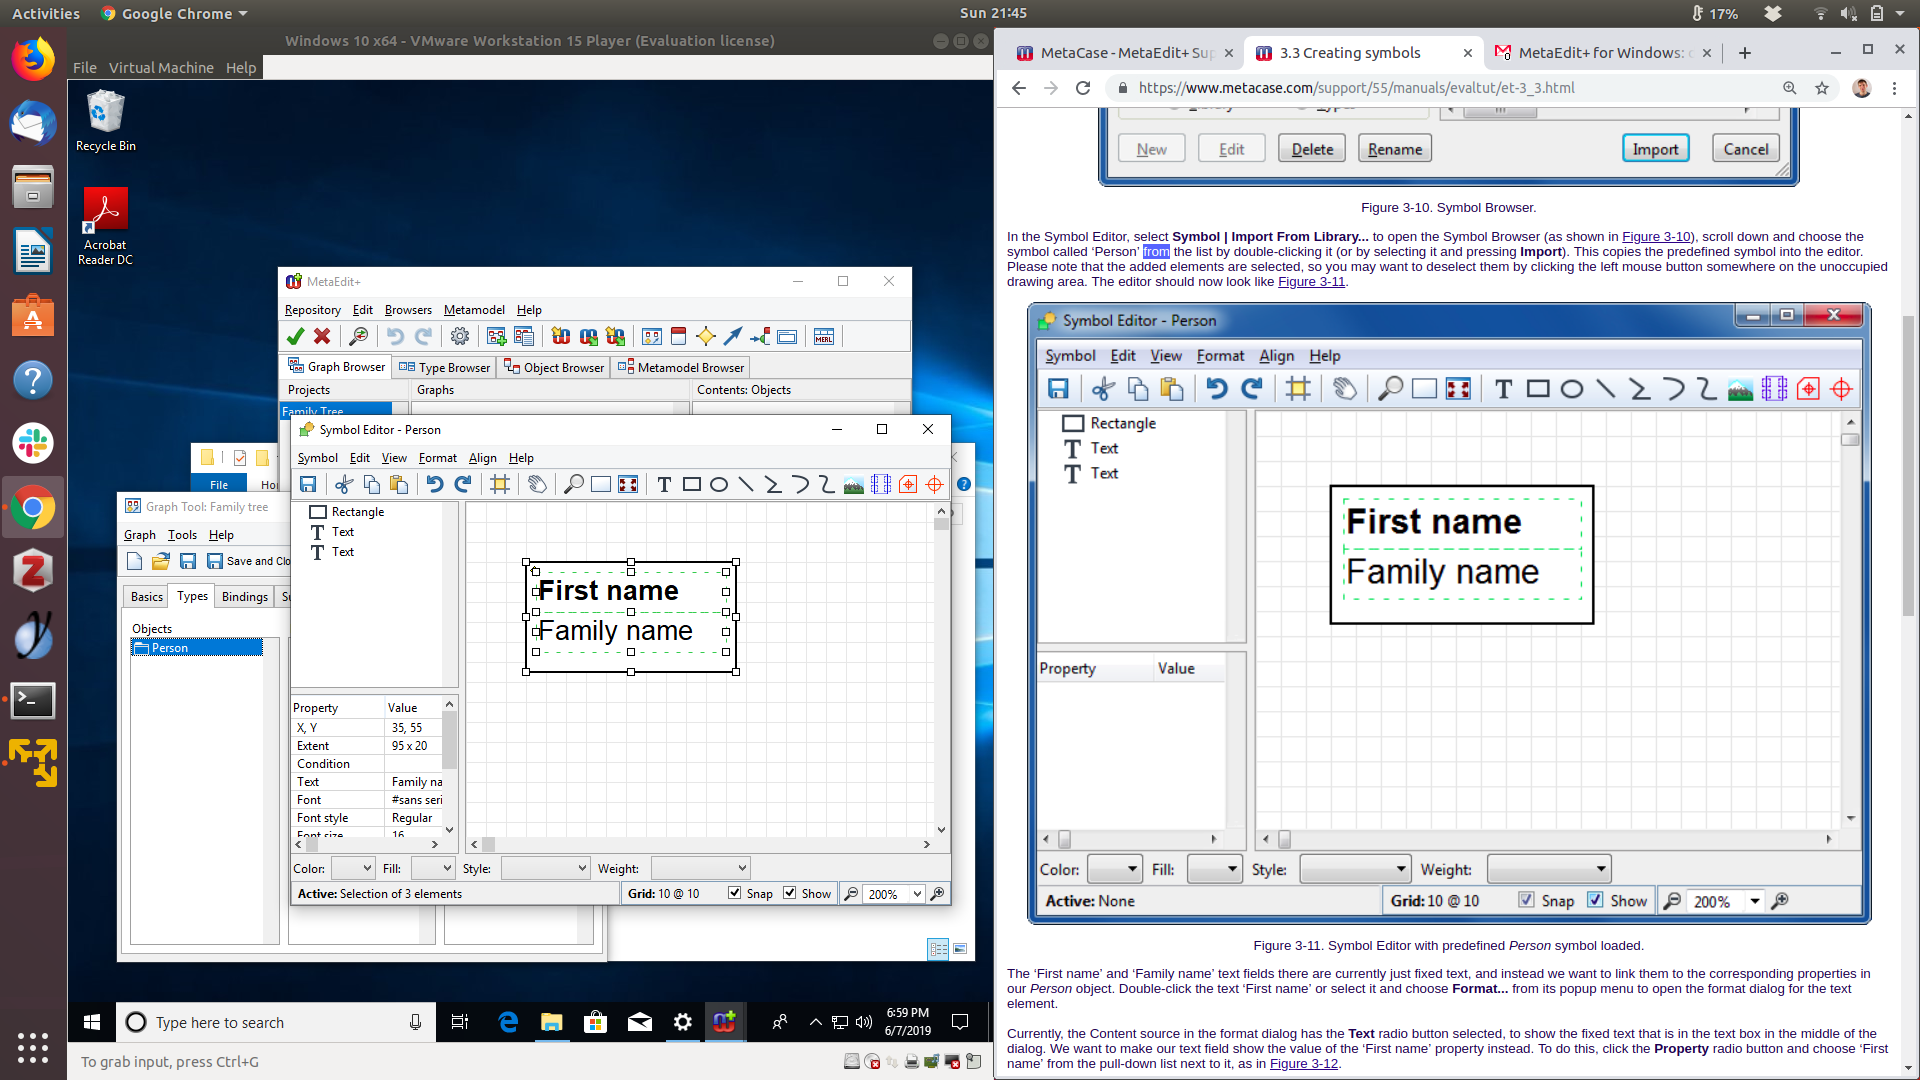Select the Rectangle element in element list
The width and height of the screenshot is (1920, 1080).
(x=357, y=512)
